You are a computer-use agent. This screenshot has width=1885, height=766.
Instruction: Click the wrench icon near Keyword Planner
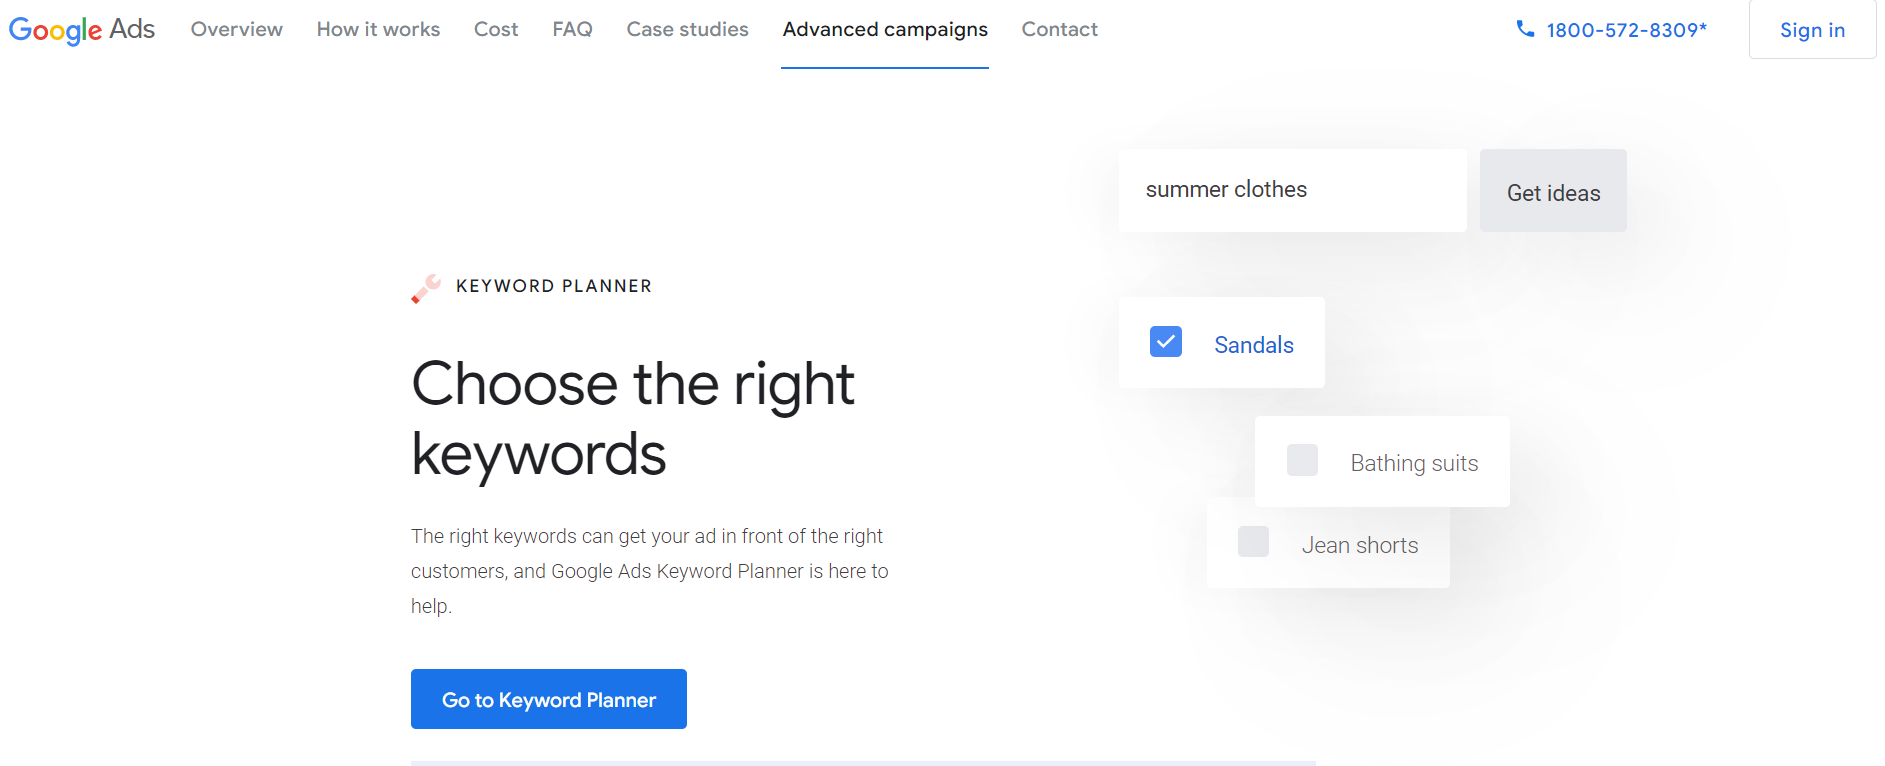(x=426, y=288)
